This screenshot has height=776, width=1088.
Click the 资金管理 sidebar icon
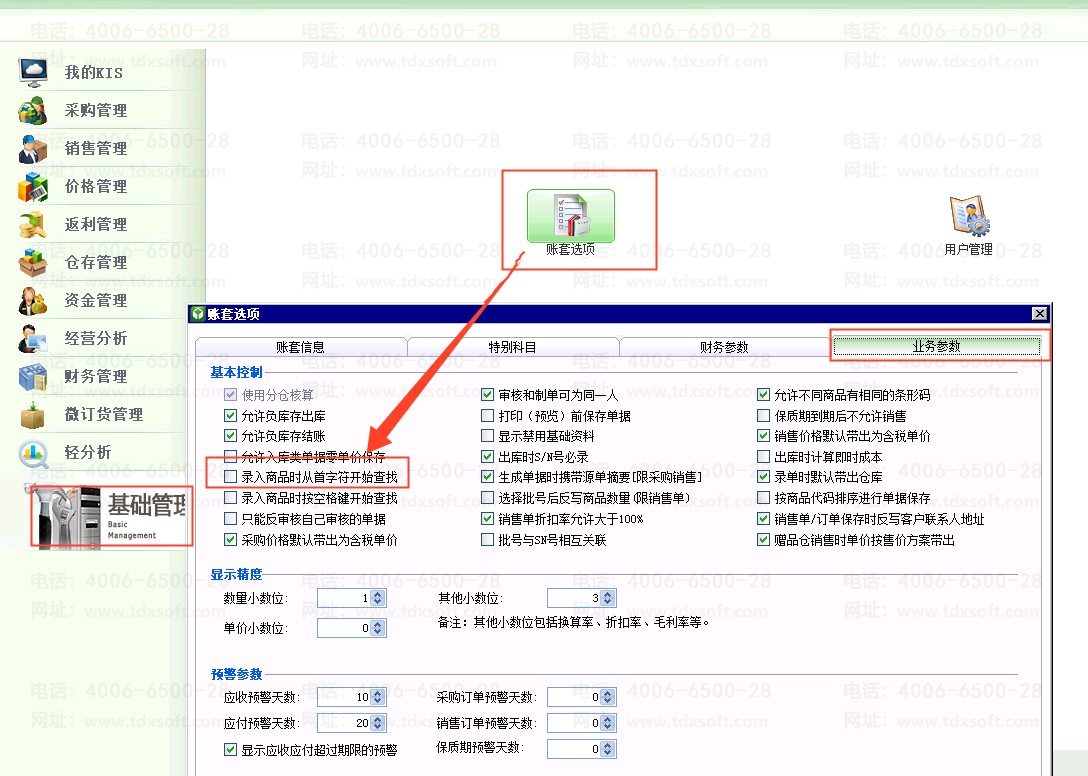33,300
